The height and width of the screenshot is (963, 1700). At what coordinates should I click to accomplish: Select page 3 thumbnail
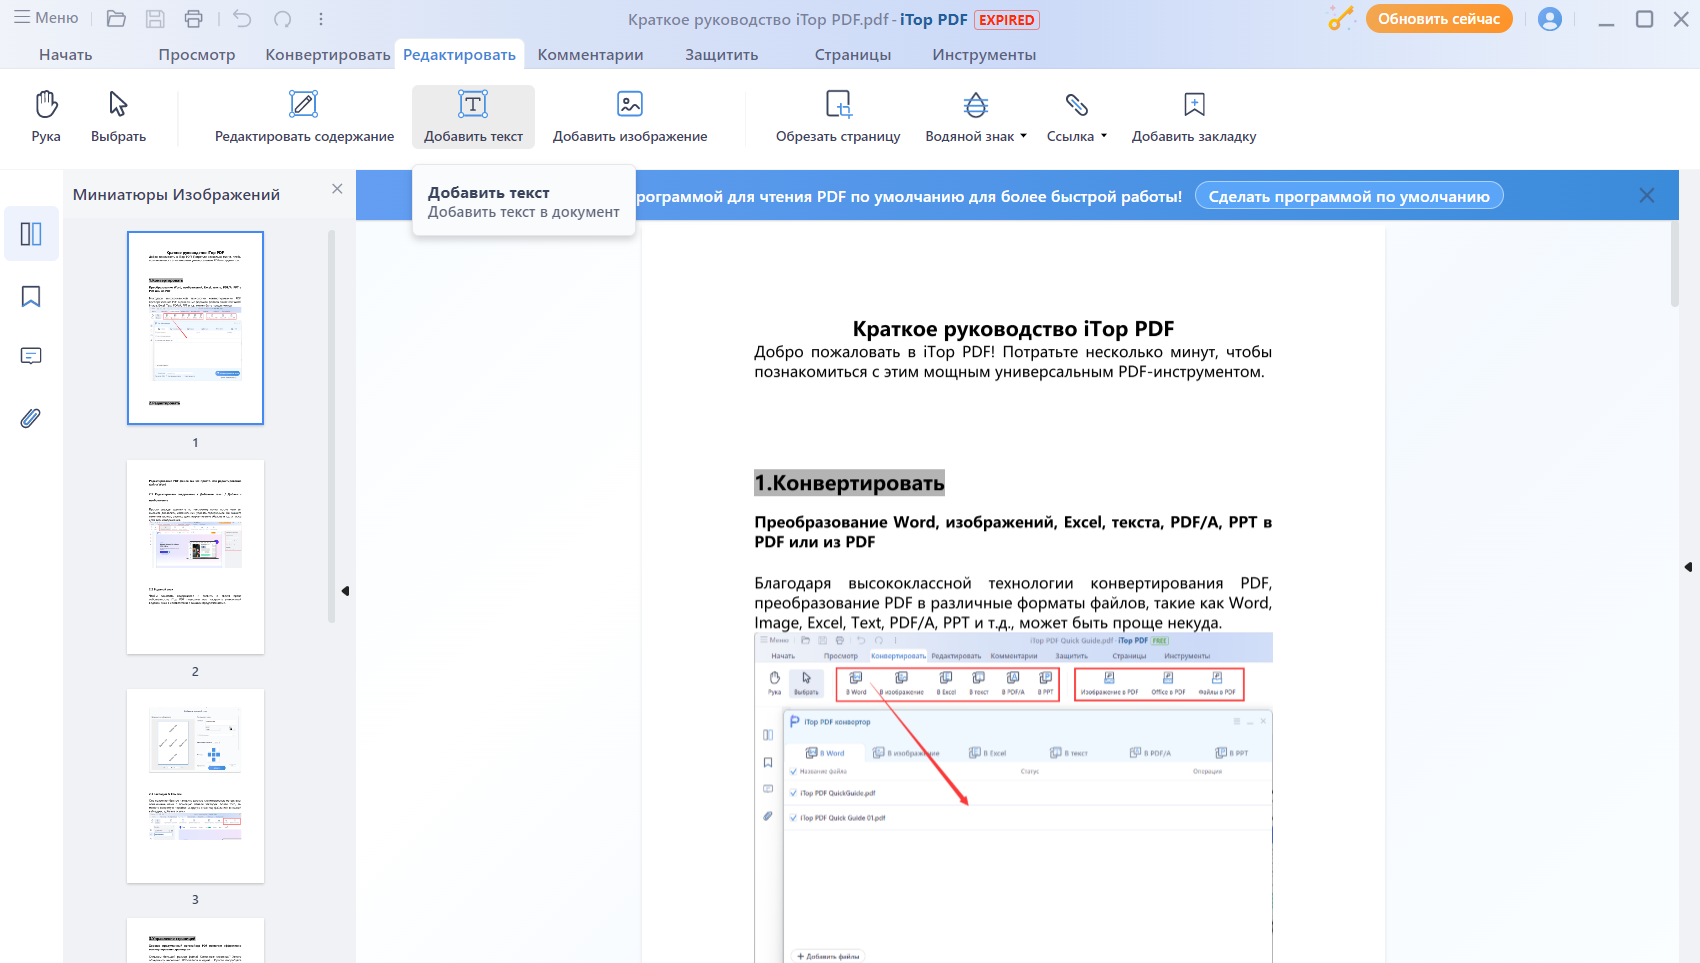[195, 786]
